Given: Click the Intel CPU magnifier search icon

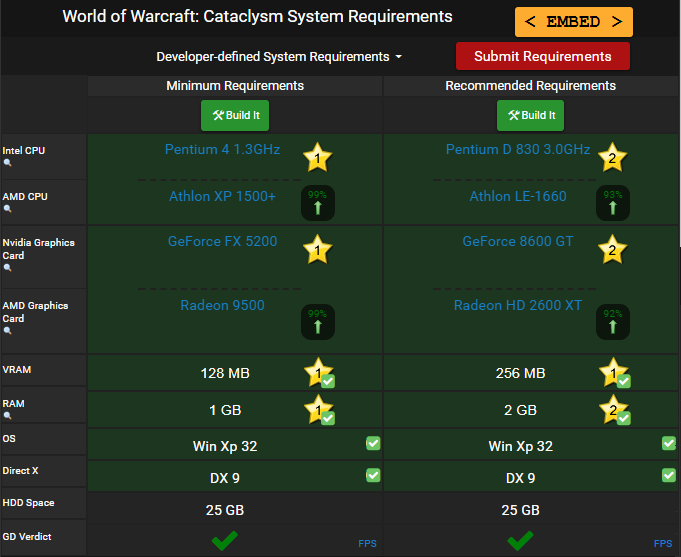Looking at the screenshot, I should tap(7, 163).
